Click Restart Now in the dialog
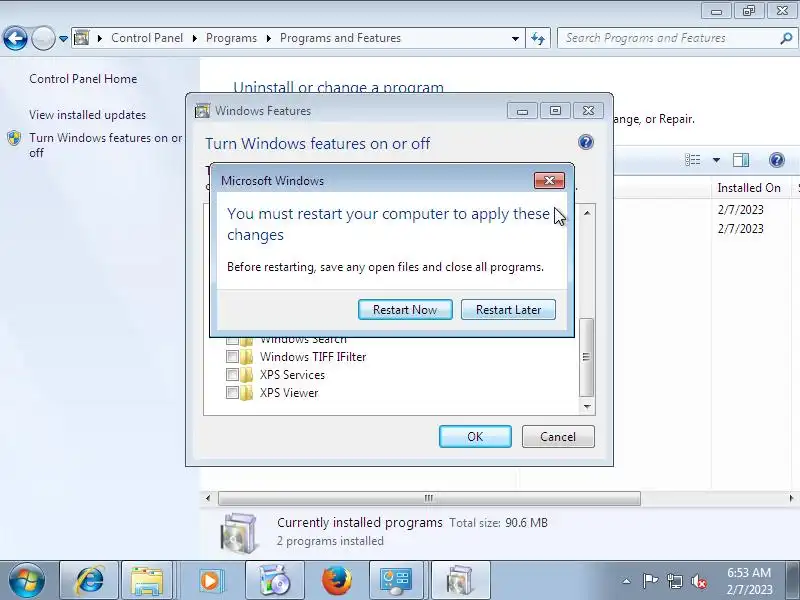The image size is (800, 600). tap(405, 310)
